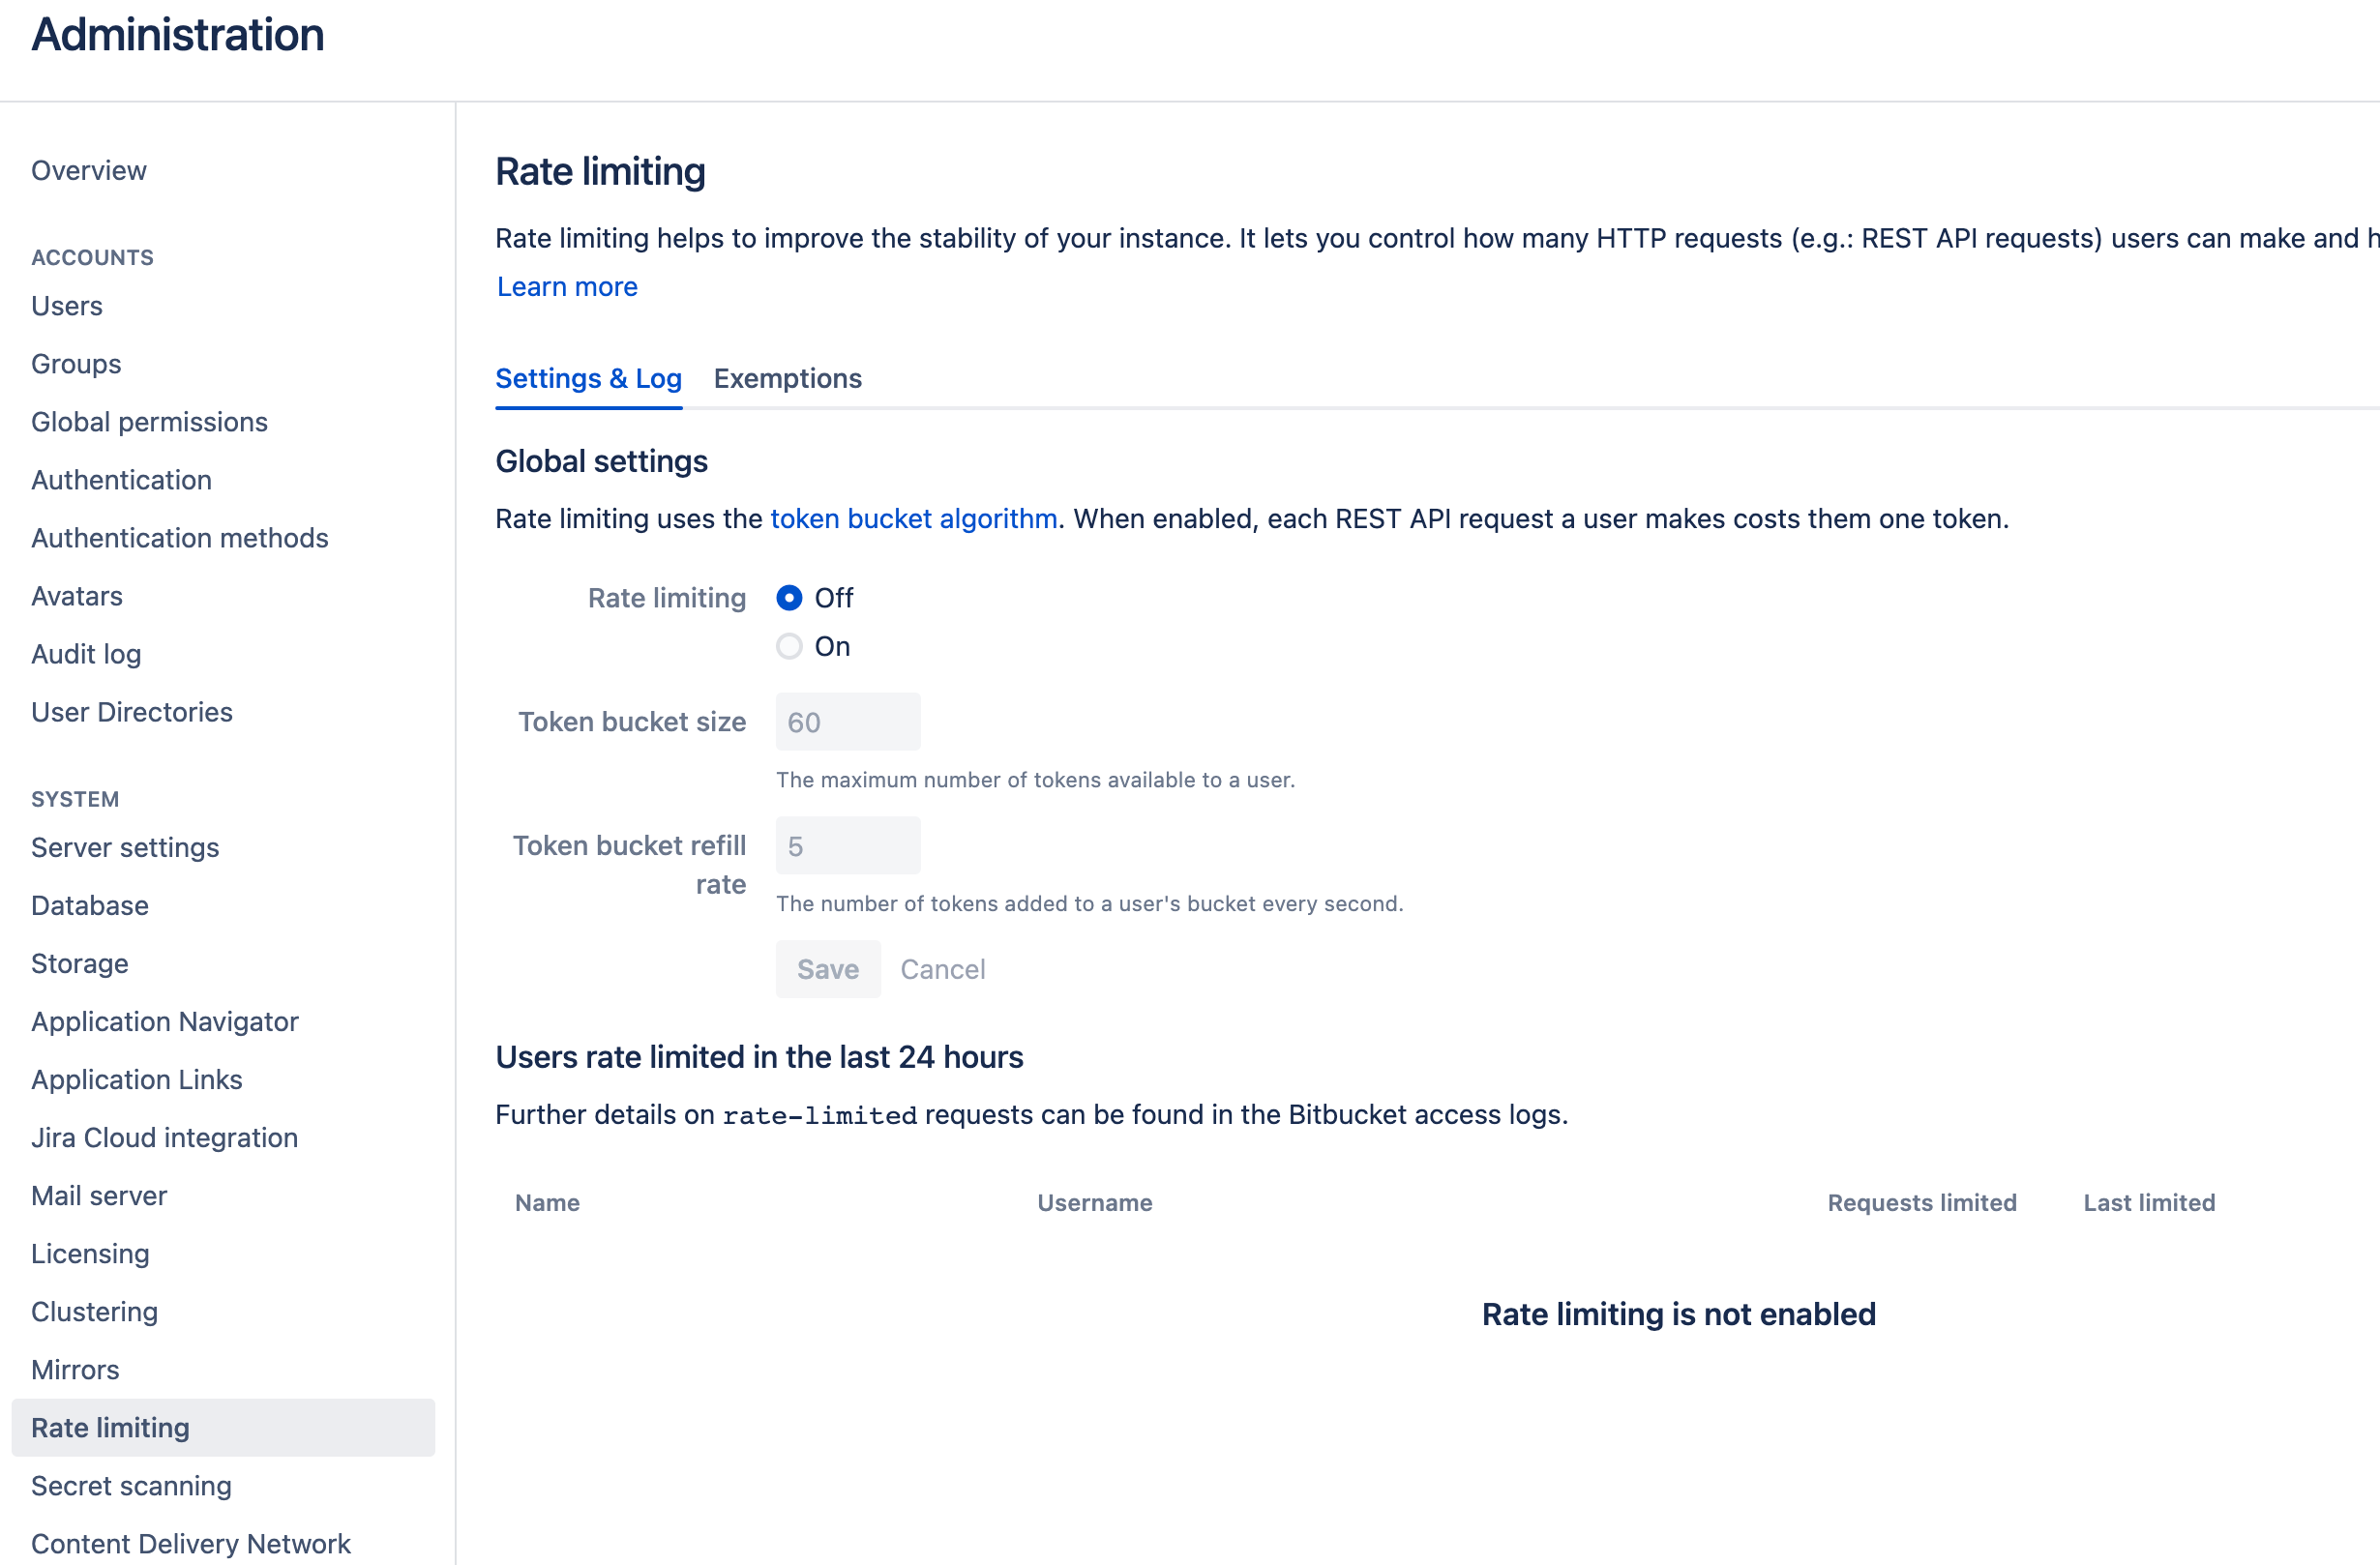This screenshot has width=2380, height=1565.
Task: Click the Token bucket refill rate field
Action: pyautogui.click(x=847, y=846)
